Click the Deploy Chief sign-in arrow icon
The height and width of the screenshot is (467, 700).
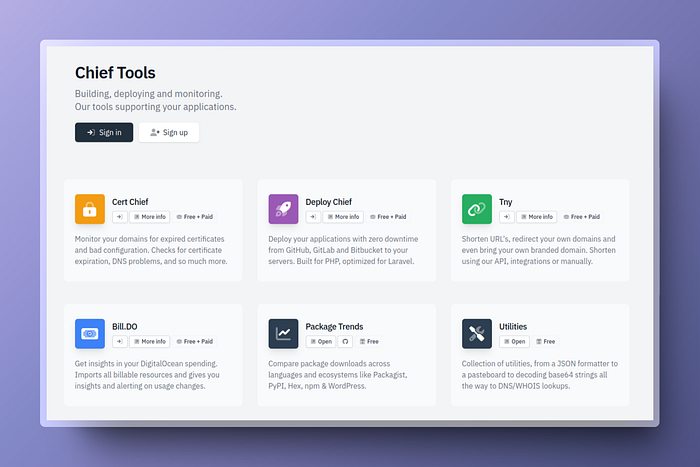click(313, 217)
